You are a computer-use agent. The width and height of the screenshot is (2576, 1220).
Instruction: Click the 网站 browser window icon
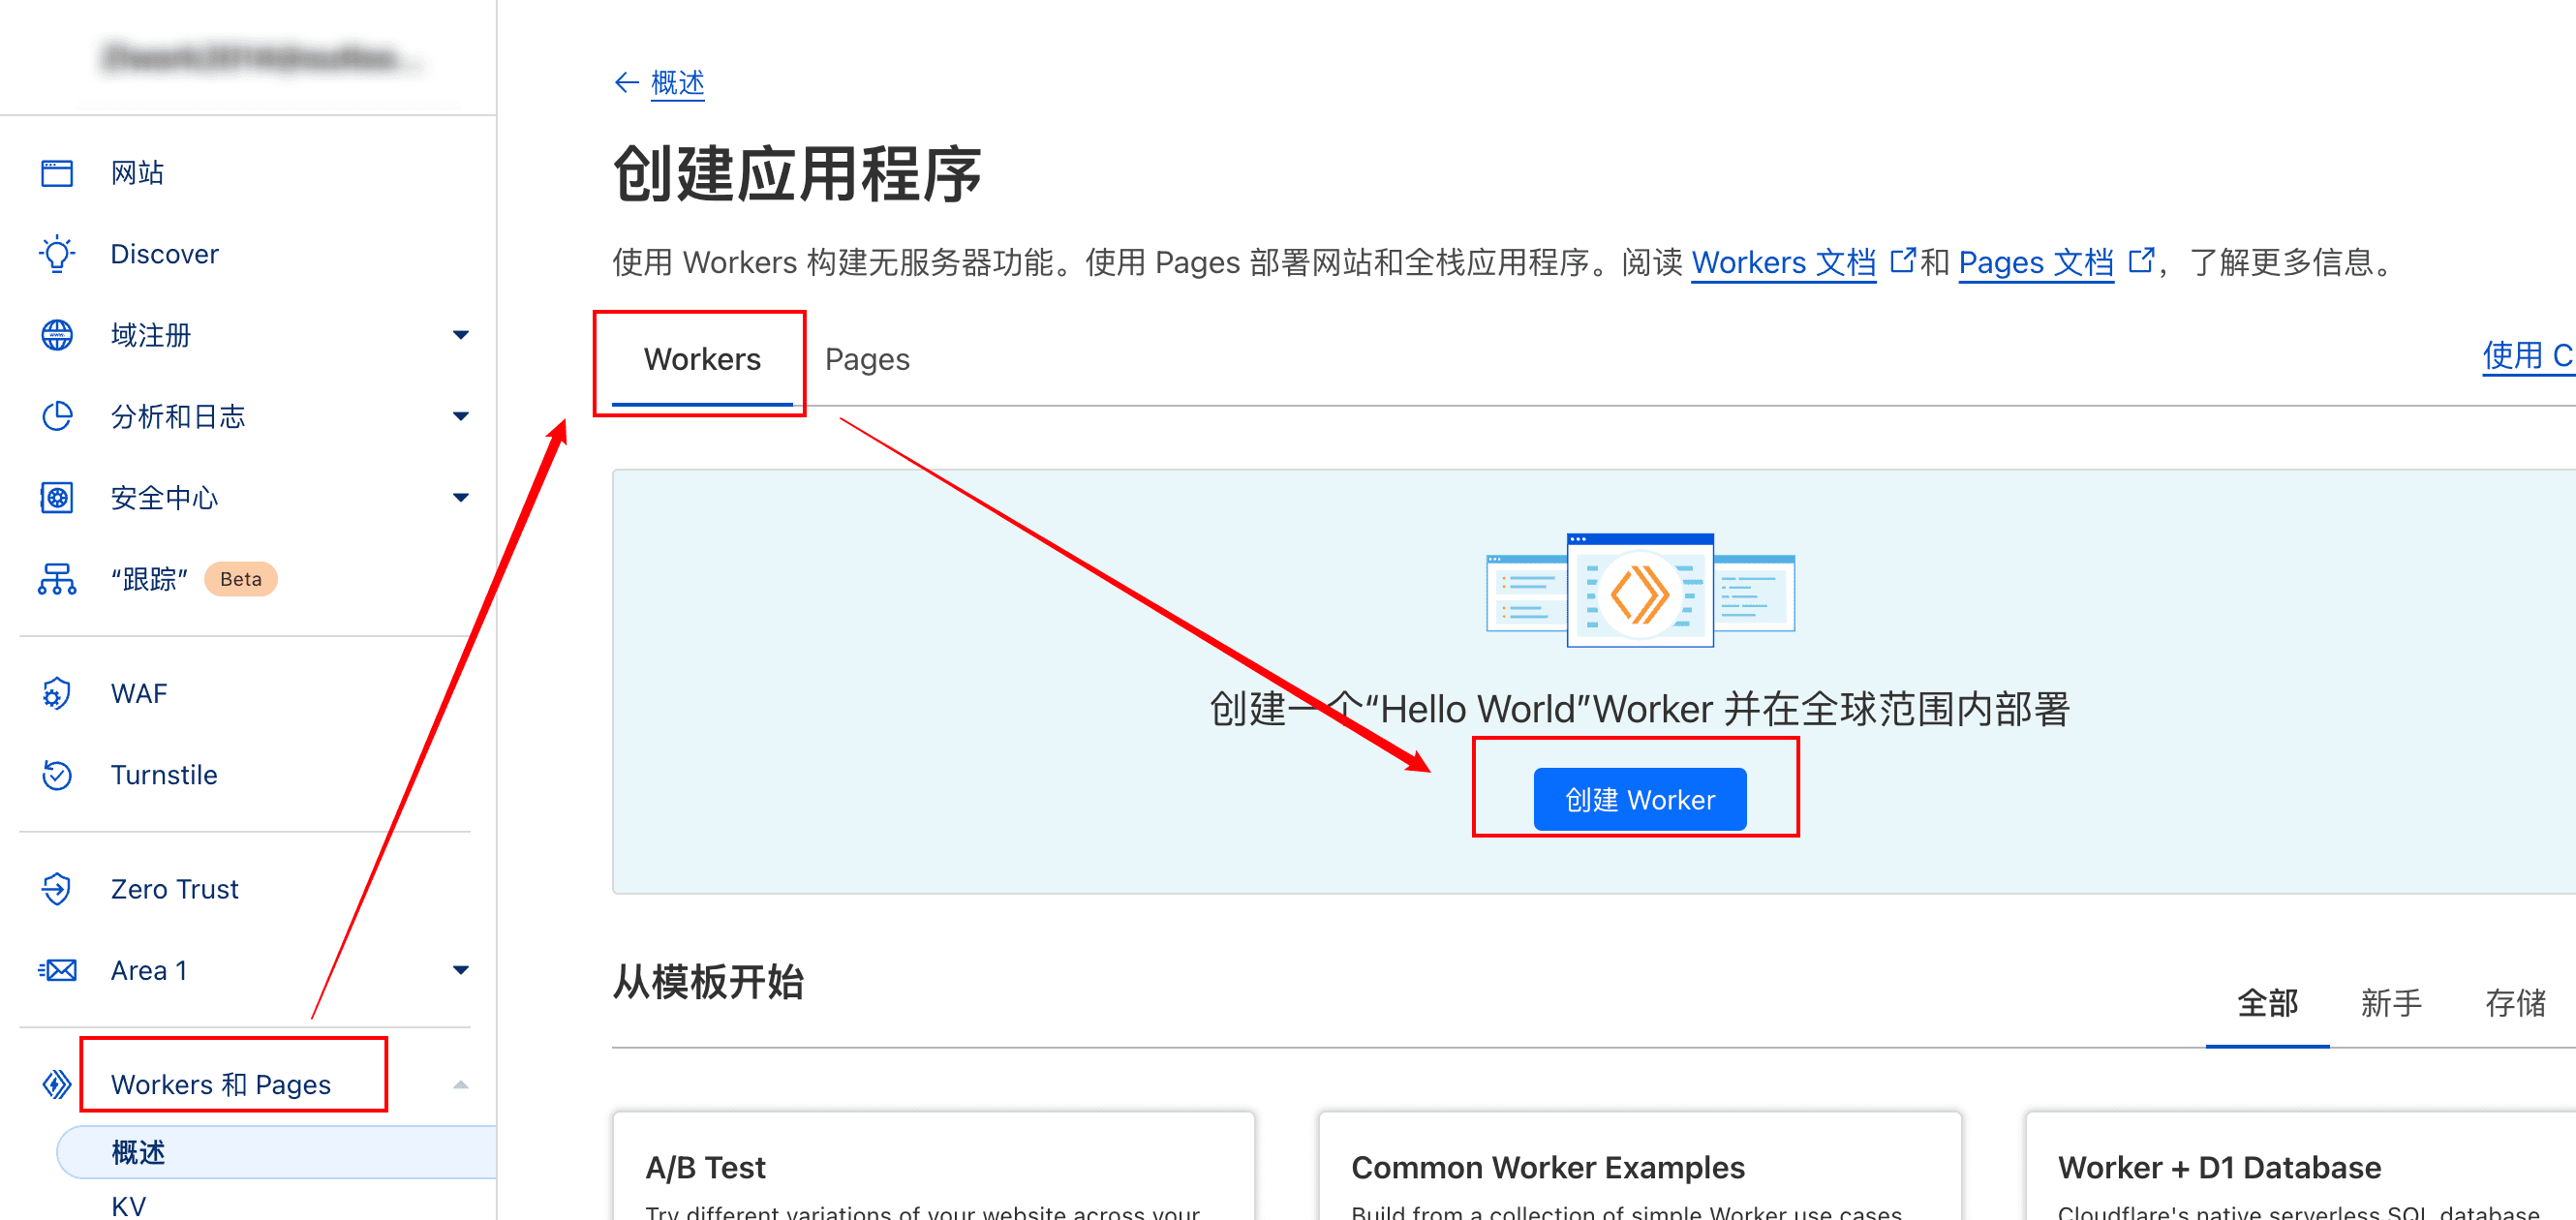click(x=57, y=173)
